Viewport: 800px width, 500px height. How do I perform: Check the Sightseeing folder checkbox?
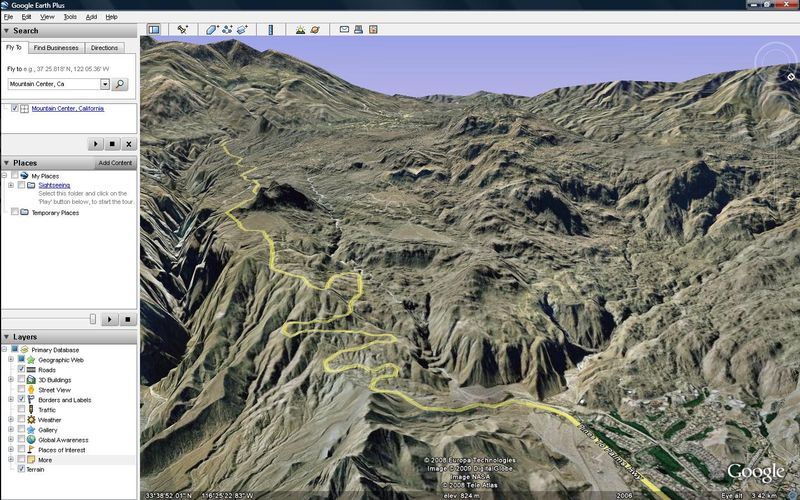click(x=21, y=185)
